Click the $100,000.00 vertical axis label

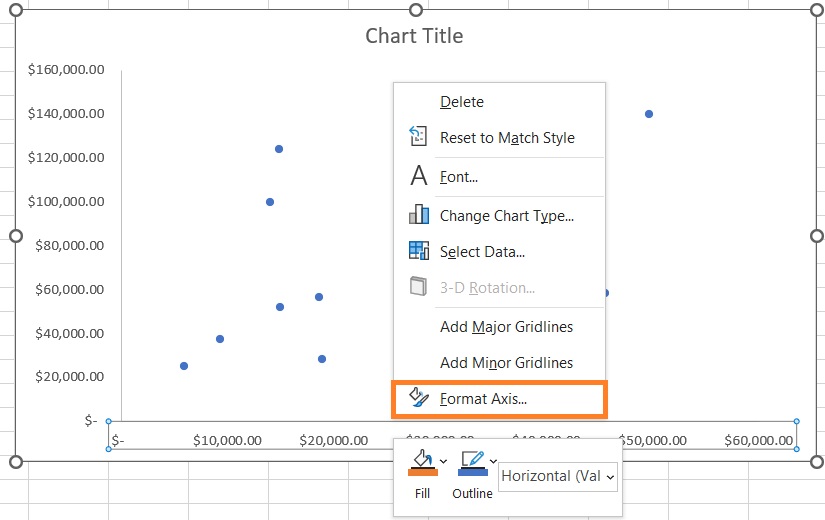pyautogui.click(x=66, y=201)
